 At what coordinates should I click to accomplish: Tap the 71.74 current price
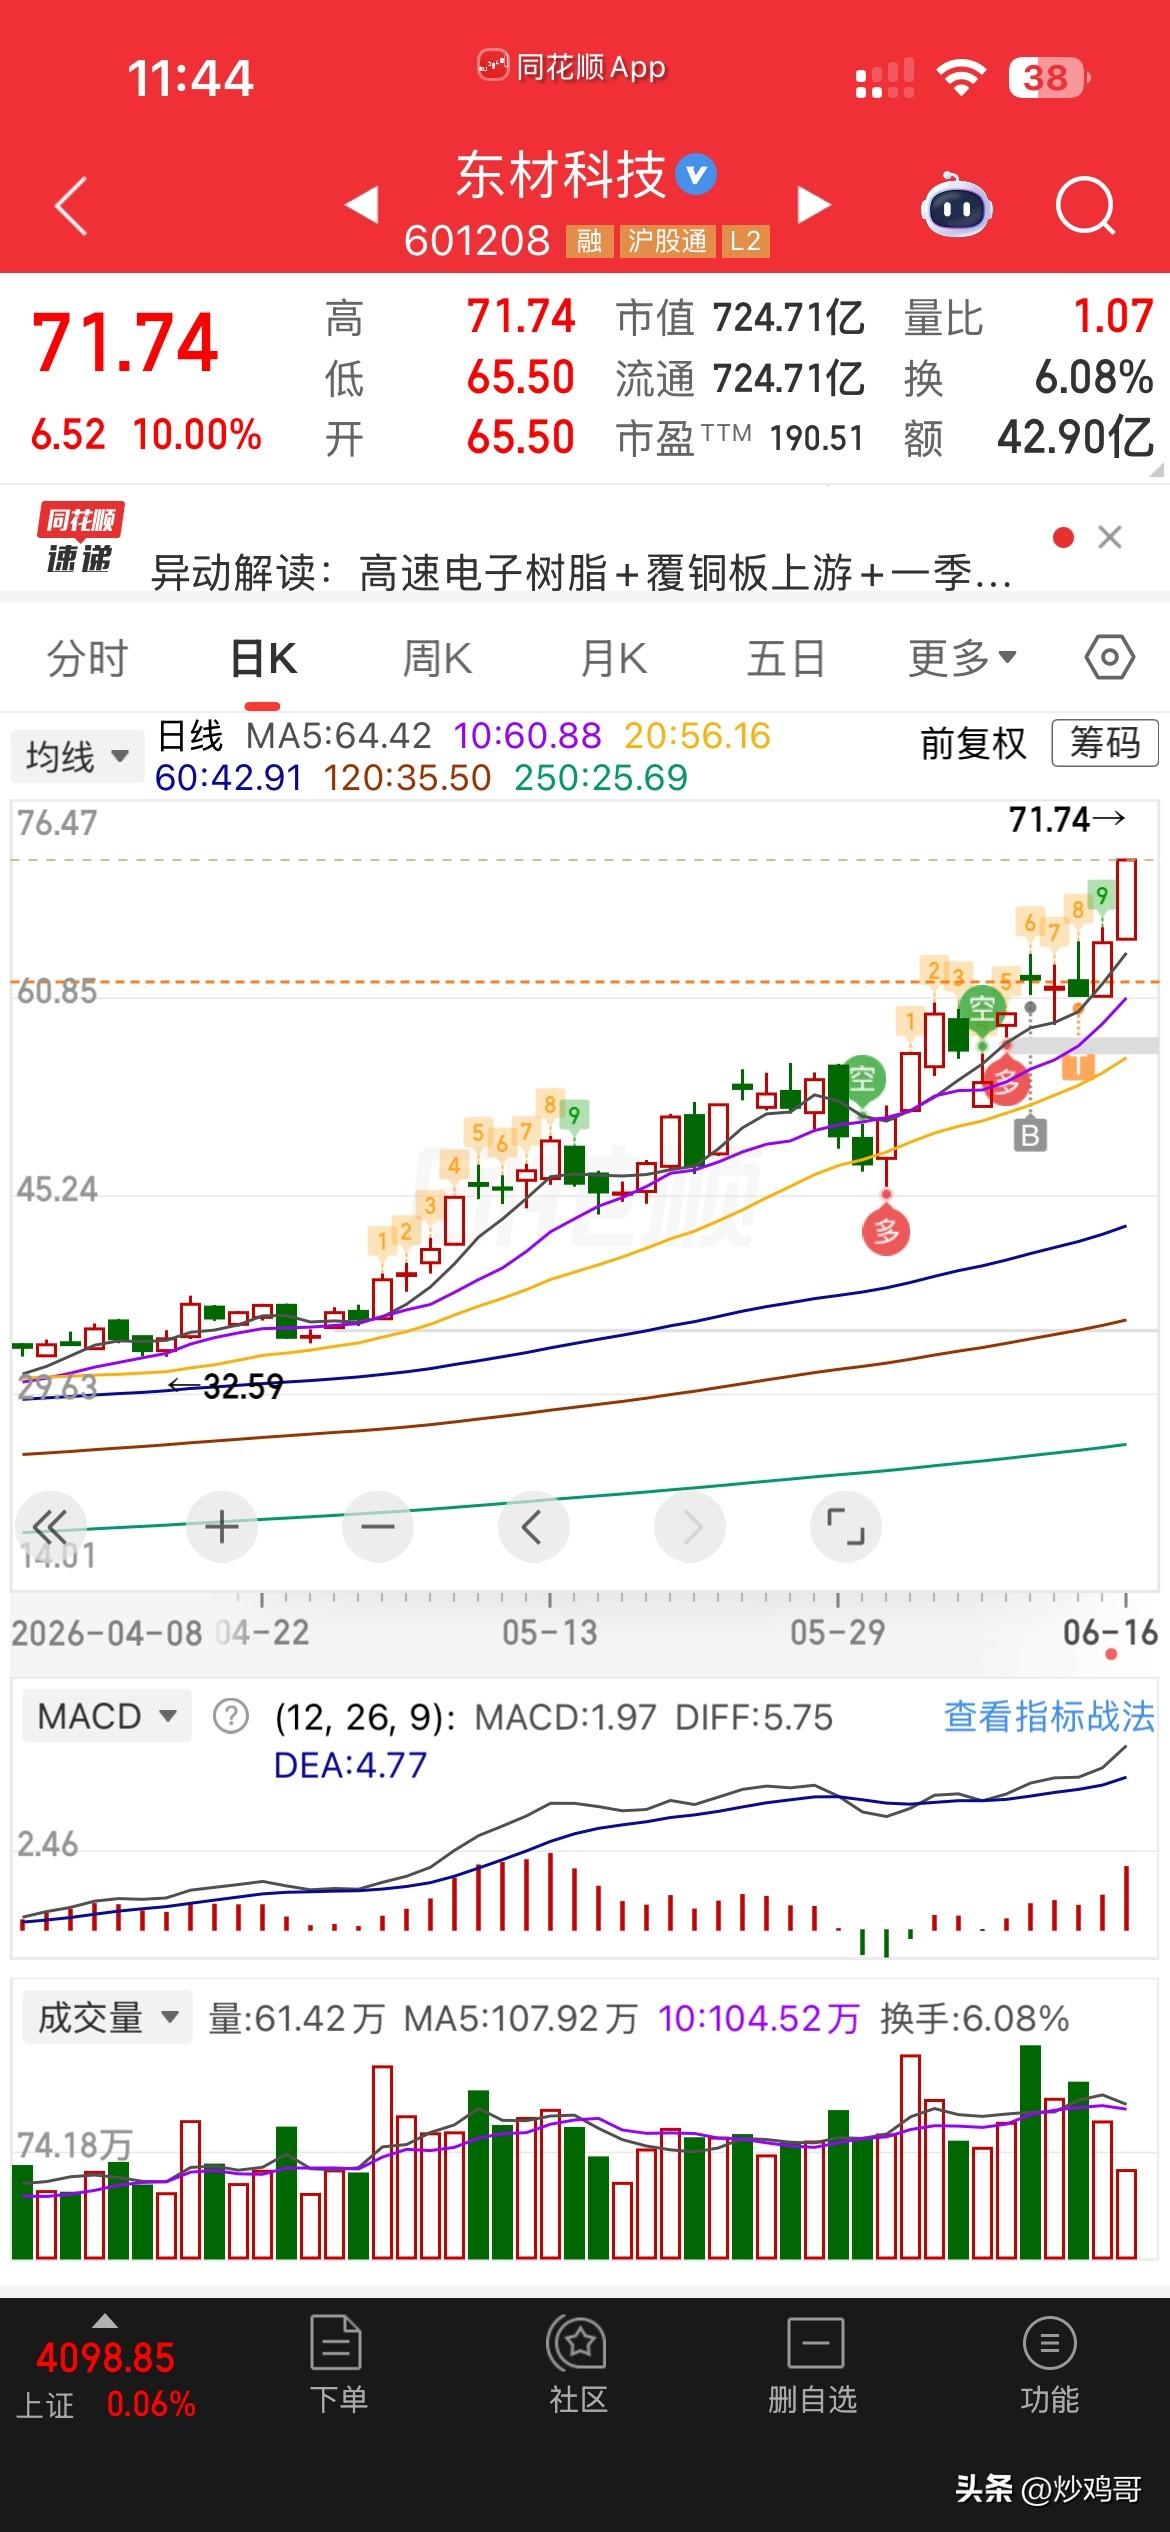tap(125, 342)
